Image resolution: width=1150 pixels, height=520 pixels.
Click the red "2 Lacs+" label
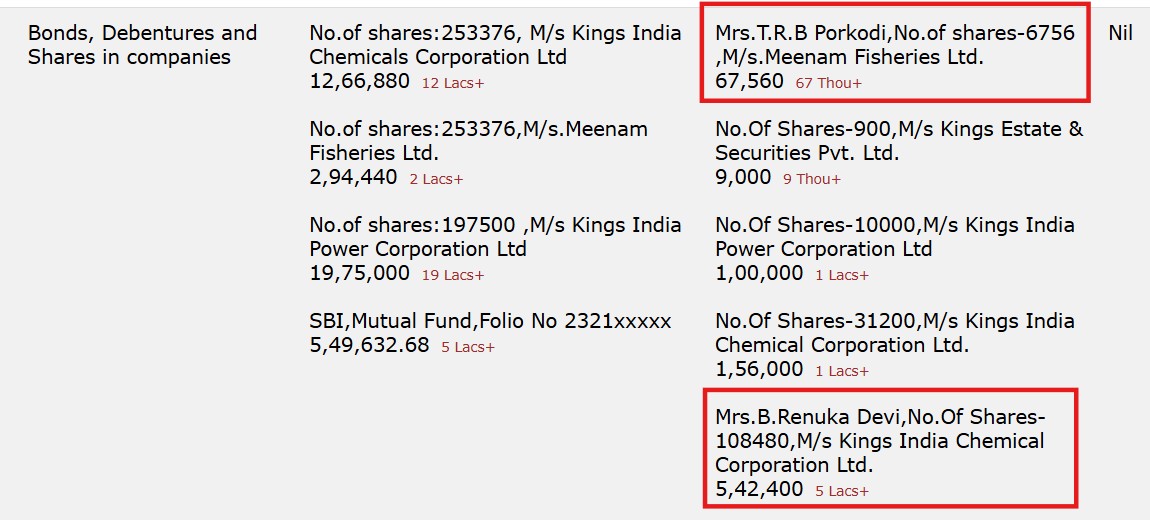pos(436,179)
